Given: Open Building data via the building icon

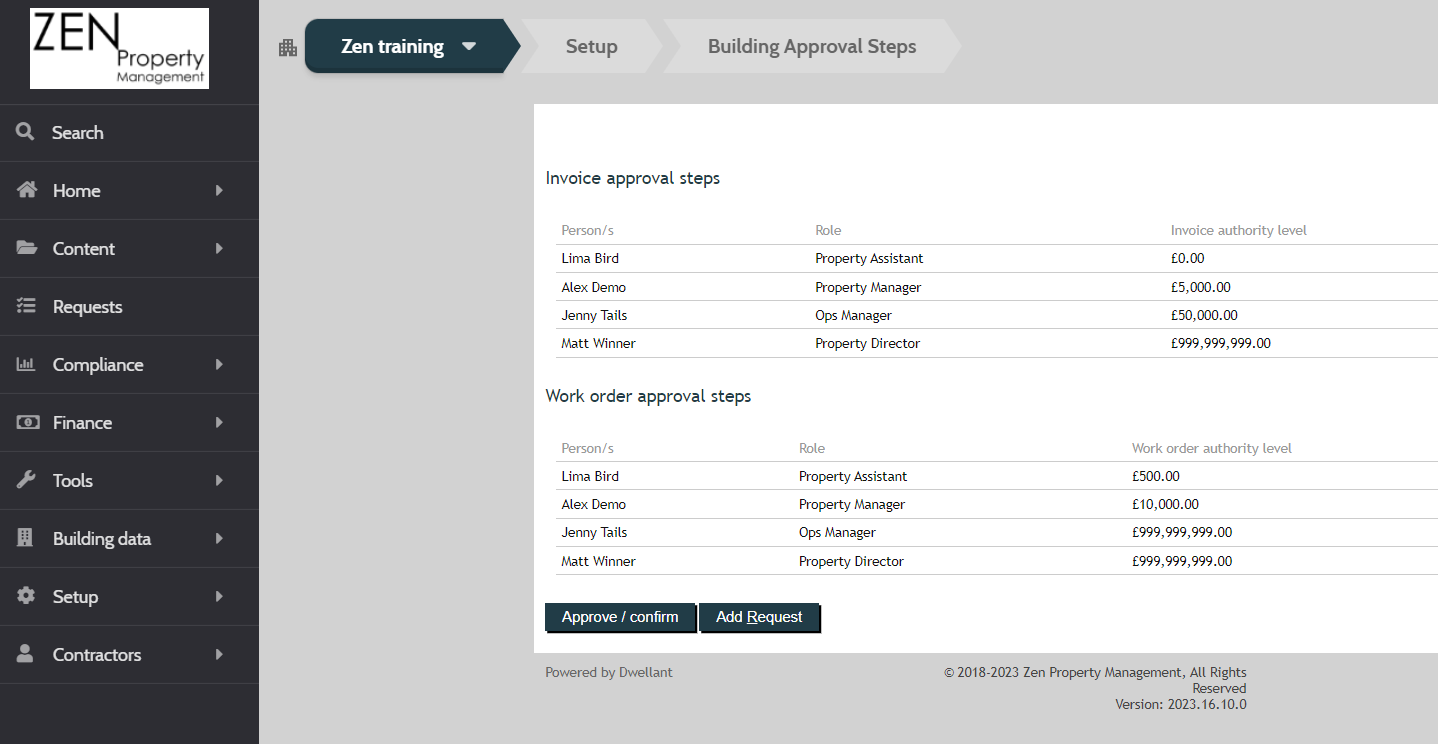Looking at the screenshot, I should (x=25, y=538).
